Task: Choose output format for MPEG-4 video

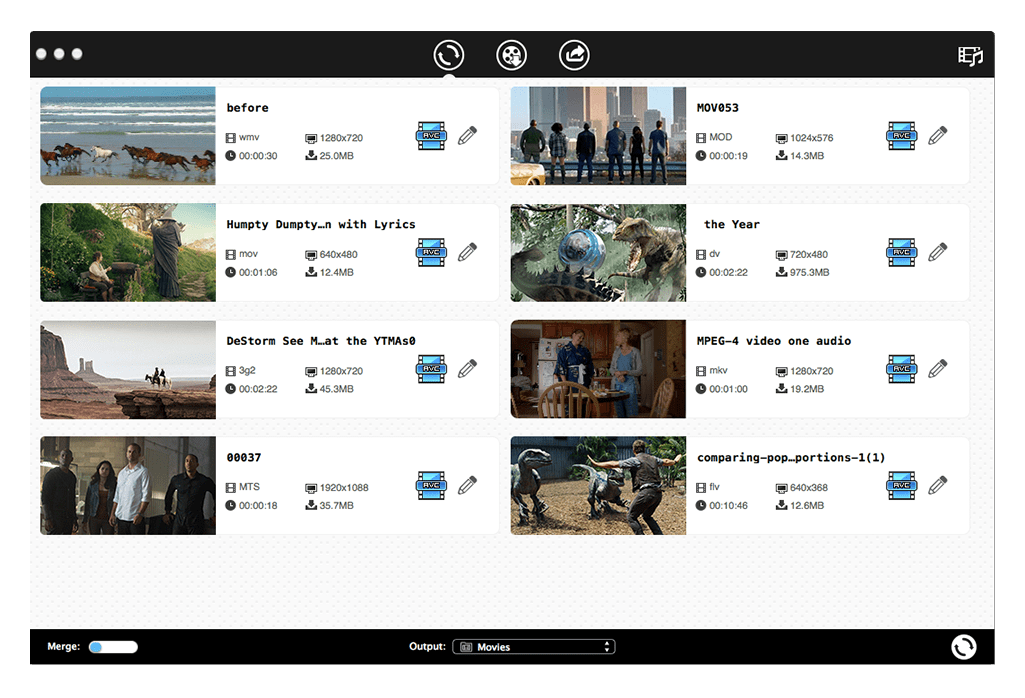Action: (901, 369)
